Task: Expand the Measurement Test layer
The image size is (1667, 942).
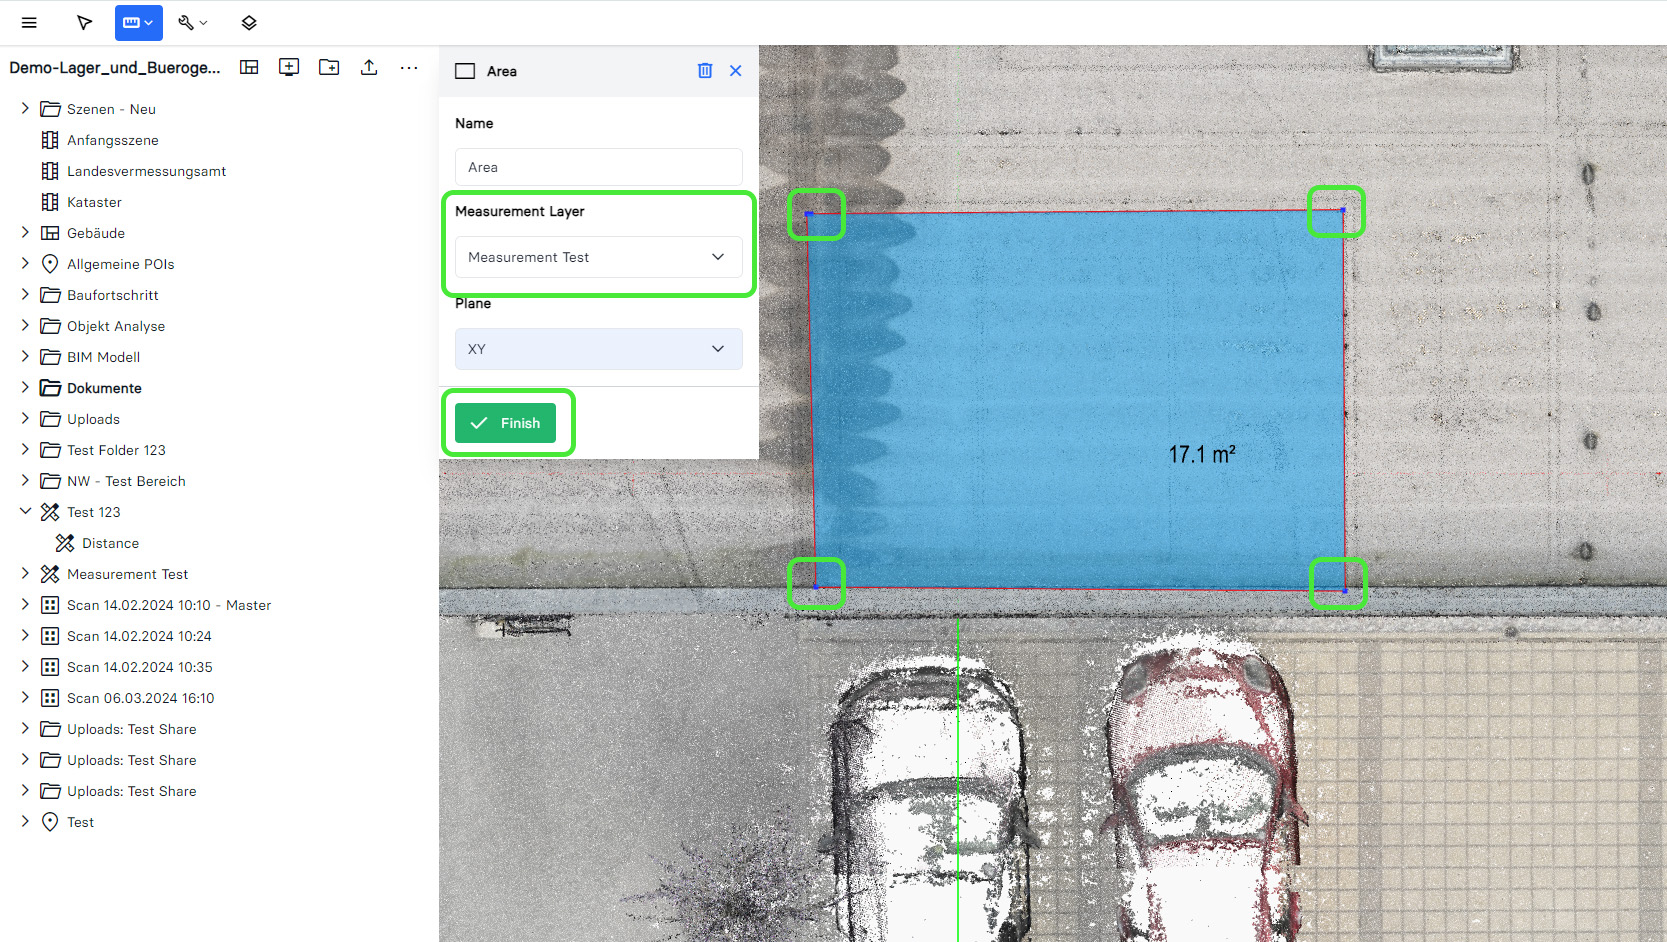Action: [25, 573]
